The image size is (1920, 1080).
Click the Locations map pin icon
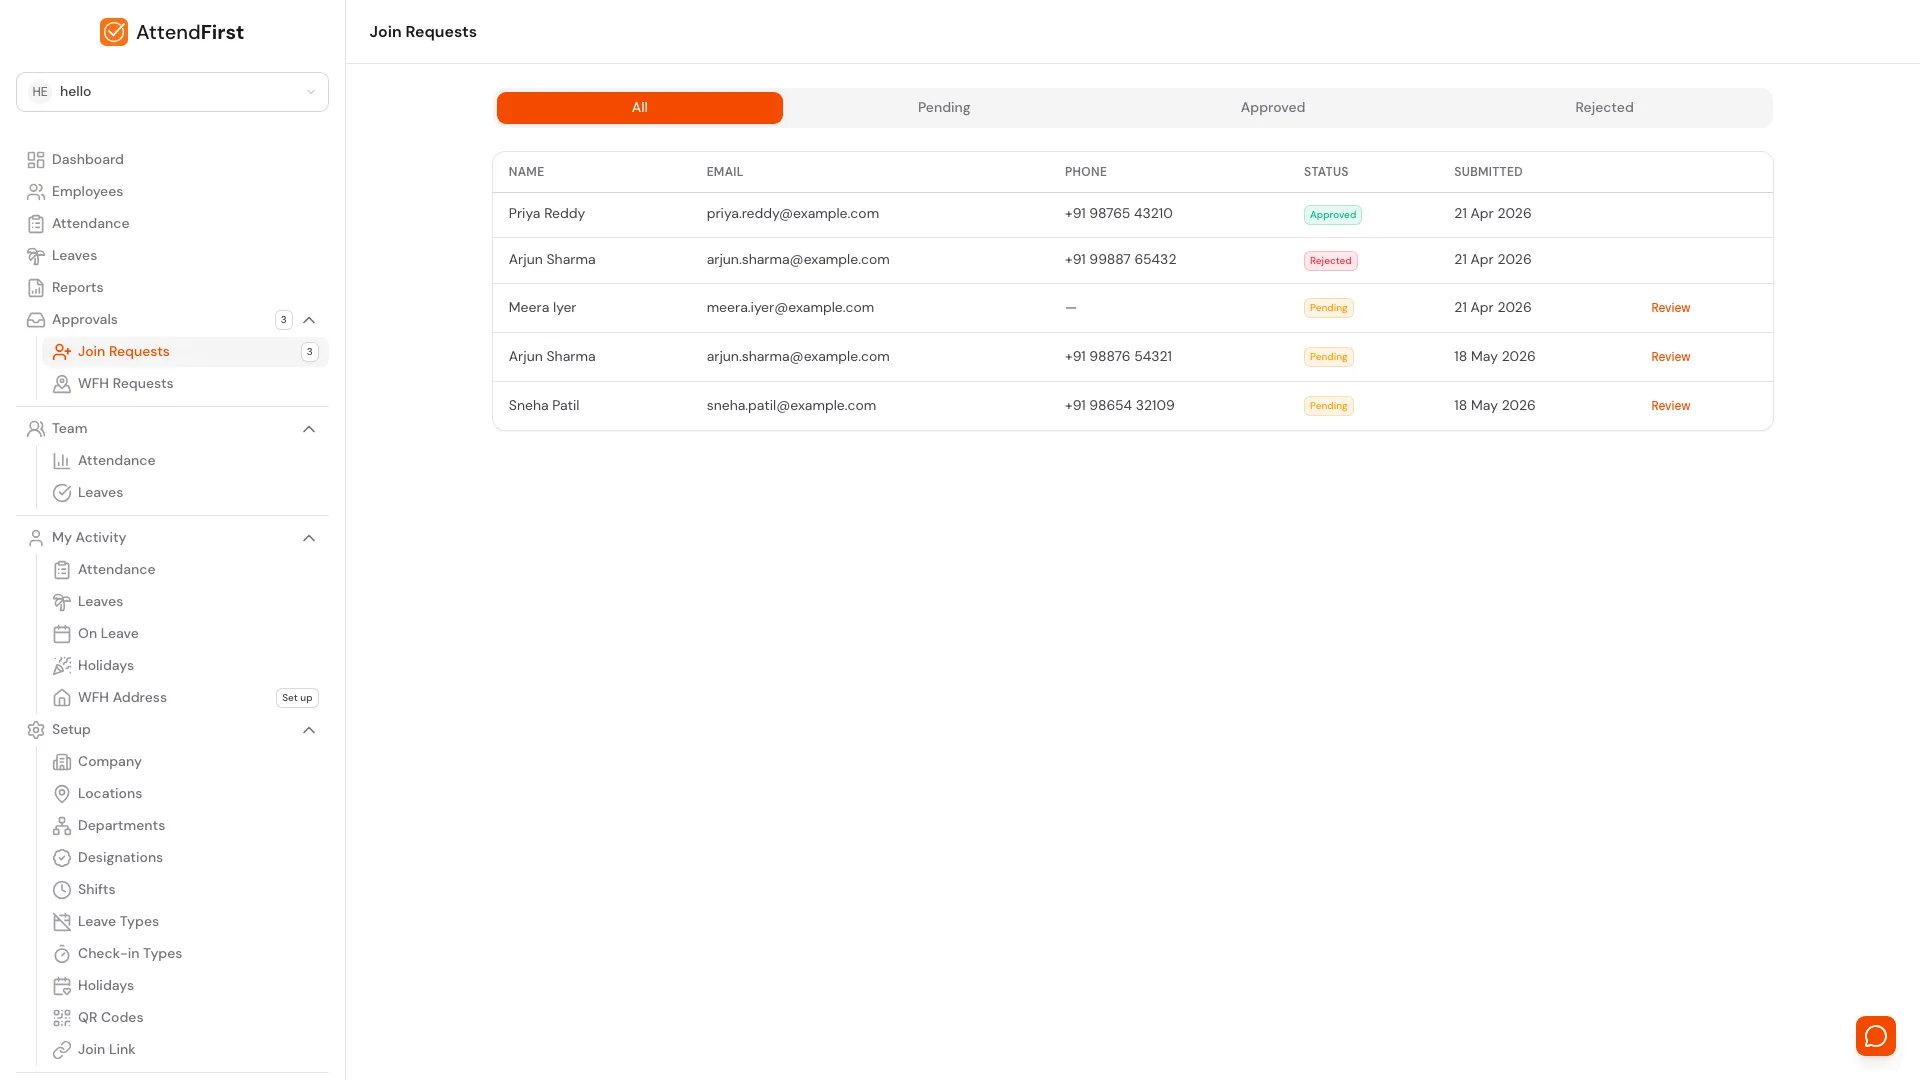click(x=62, y=794)
